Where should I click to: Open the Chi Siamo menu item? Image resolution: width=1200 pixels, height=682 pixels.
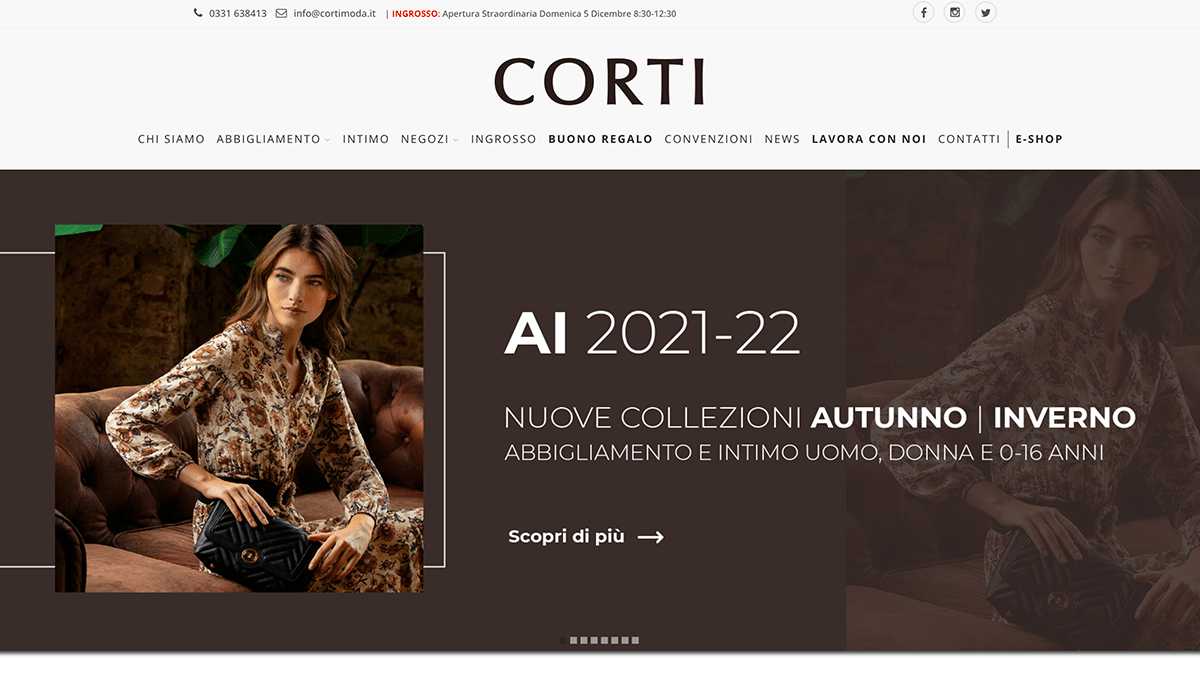coord(171,139)
